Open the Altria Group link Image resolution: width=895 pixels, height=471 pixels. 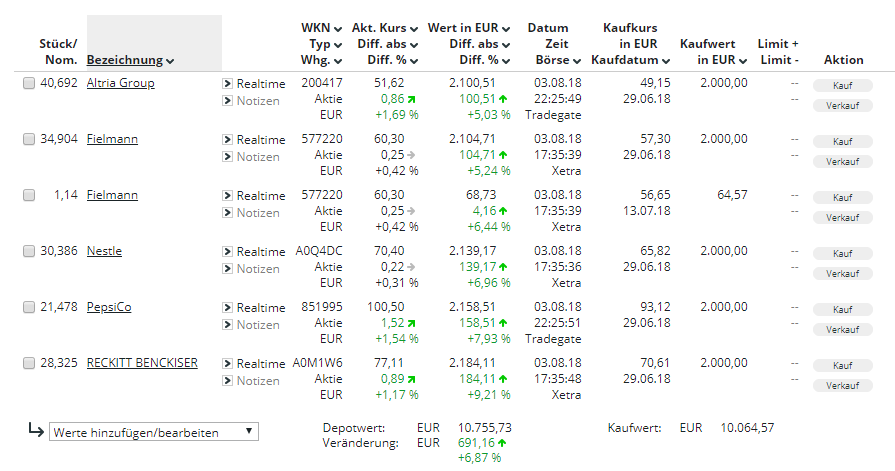pos(120,83)
